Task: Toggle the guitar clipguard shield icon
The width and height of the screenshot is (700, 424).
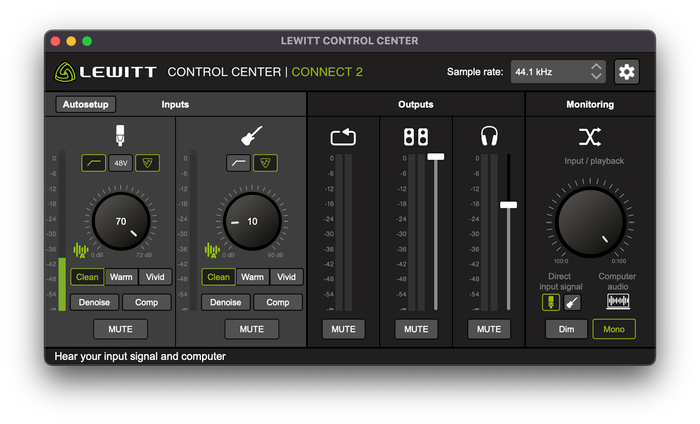Action: 265,163
